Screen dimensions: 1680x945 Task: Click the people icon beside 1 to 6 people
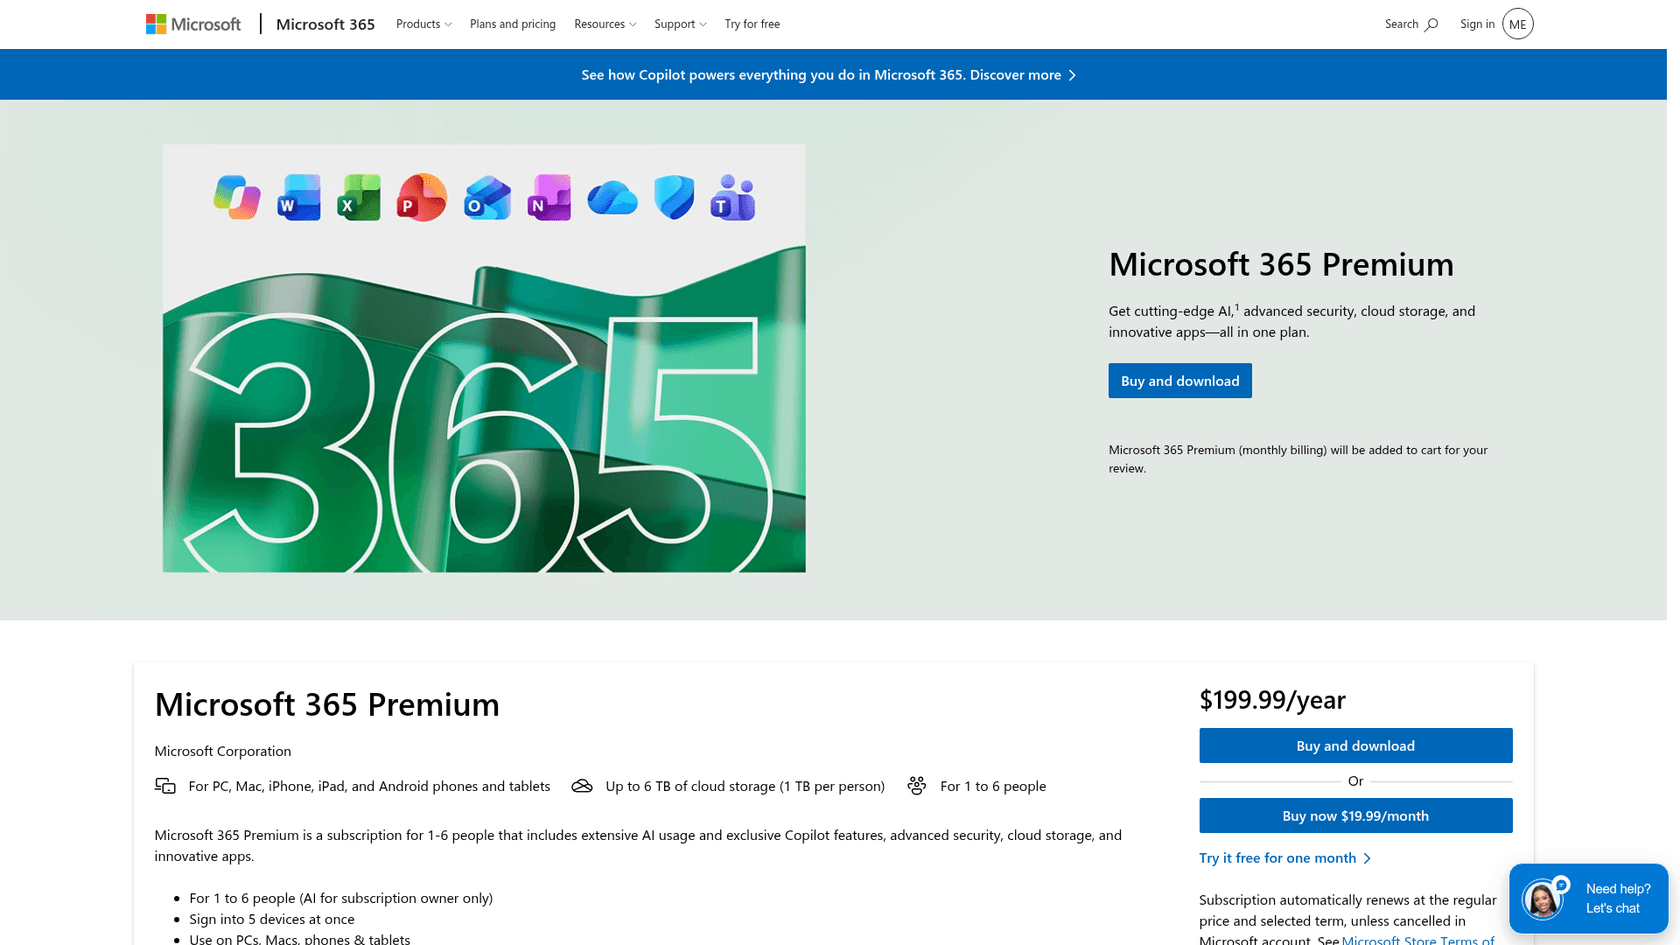pos(916,786)
